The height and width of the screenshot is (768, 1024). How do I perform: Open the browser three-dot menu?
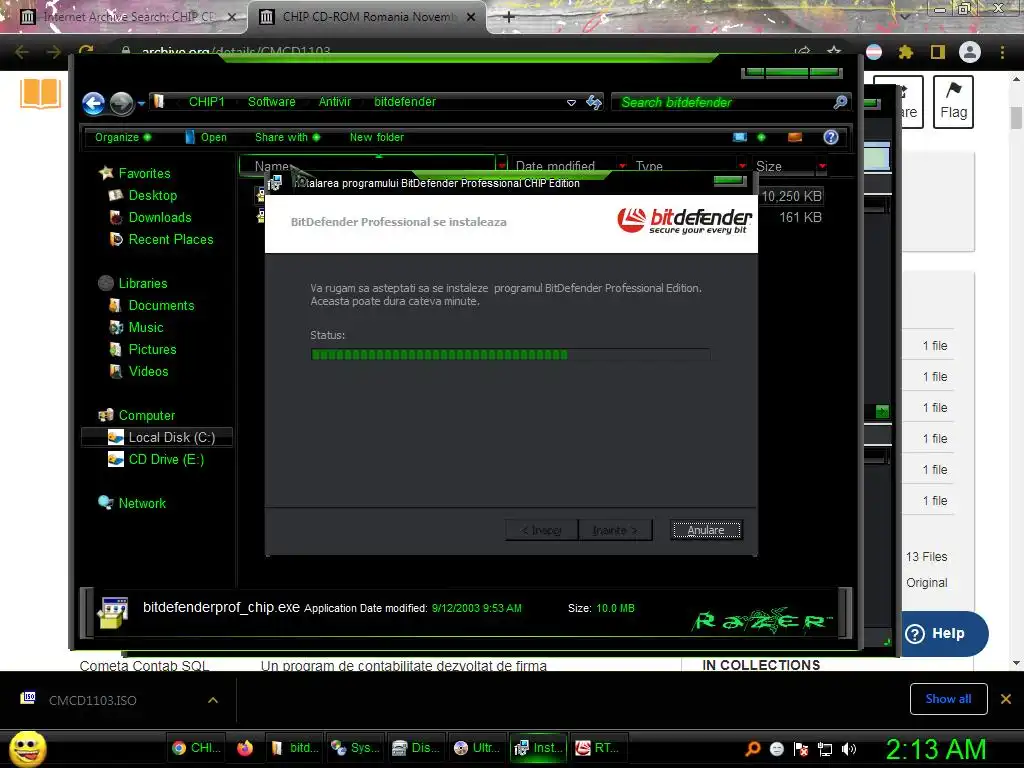point(1002,52)
